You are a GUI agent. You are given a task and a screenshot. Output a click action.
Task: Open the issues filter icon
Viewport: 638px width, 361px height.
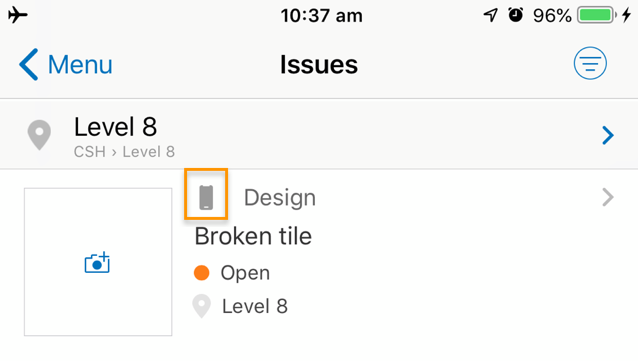click(x=590, y=63)
